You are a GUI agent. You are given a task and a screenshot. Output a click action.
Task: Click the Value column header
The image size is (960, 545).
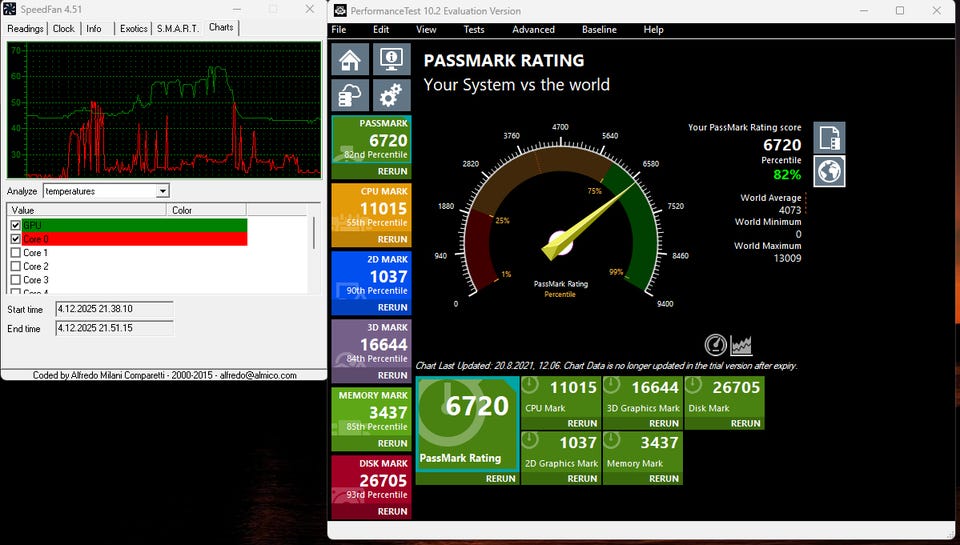pyautogui.click(x=86, y=210)
